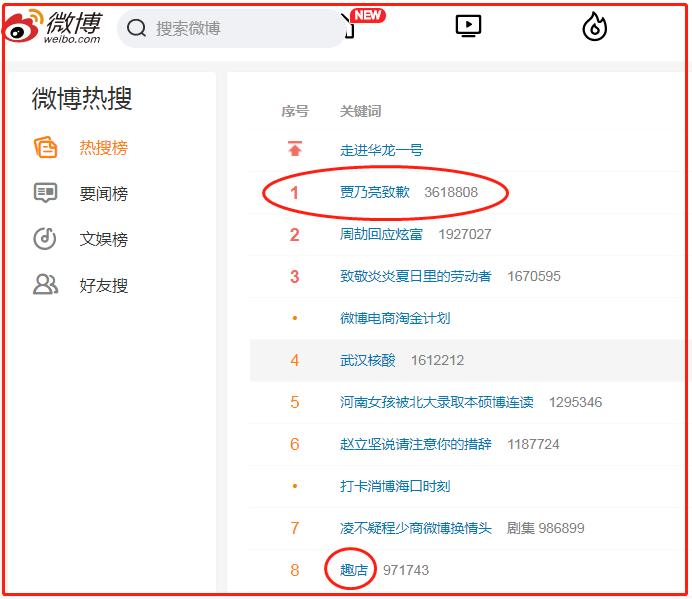Click the 剧集 986899 label

(x=545, y=528)
